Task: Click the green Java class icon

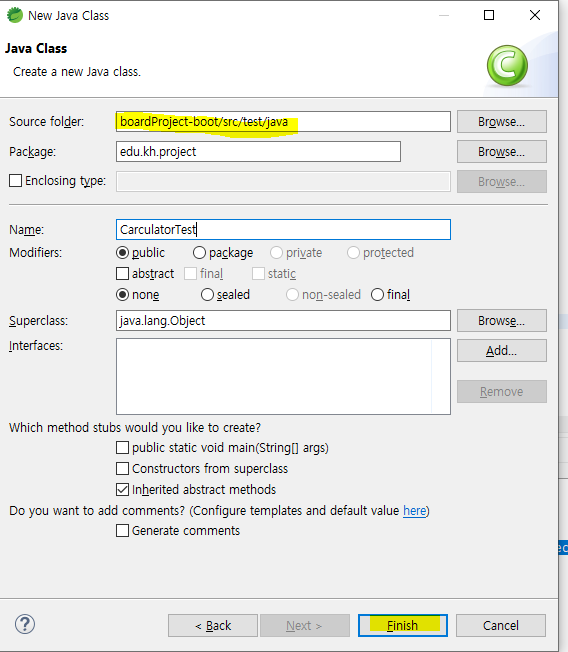Action: tap(507, 65)
